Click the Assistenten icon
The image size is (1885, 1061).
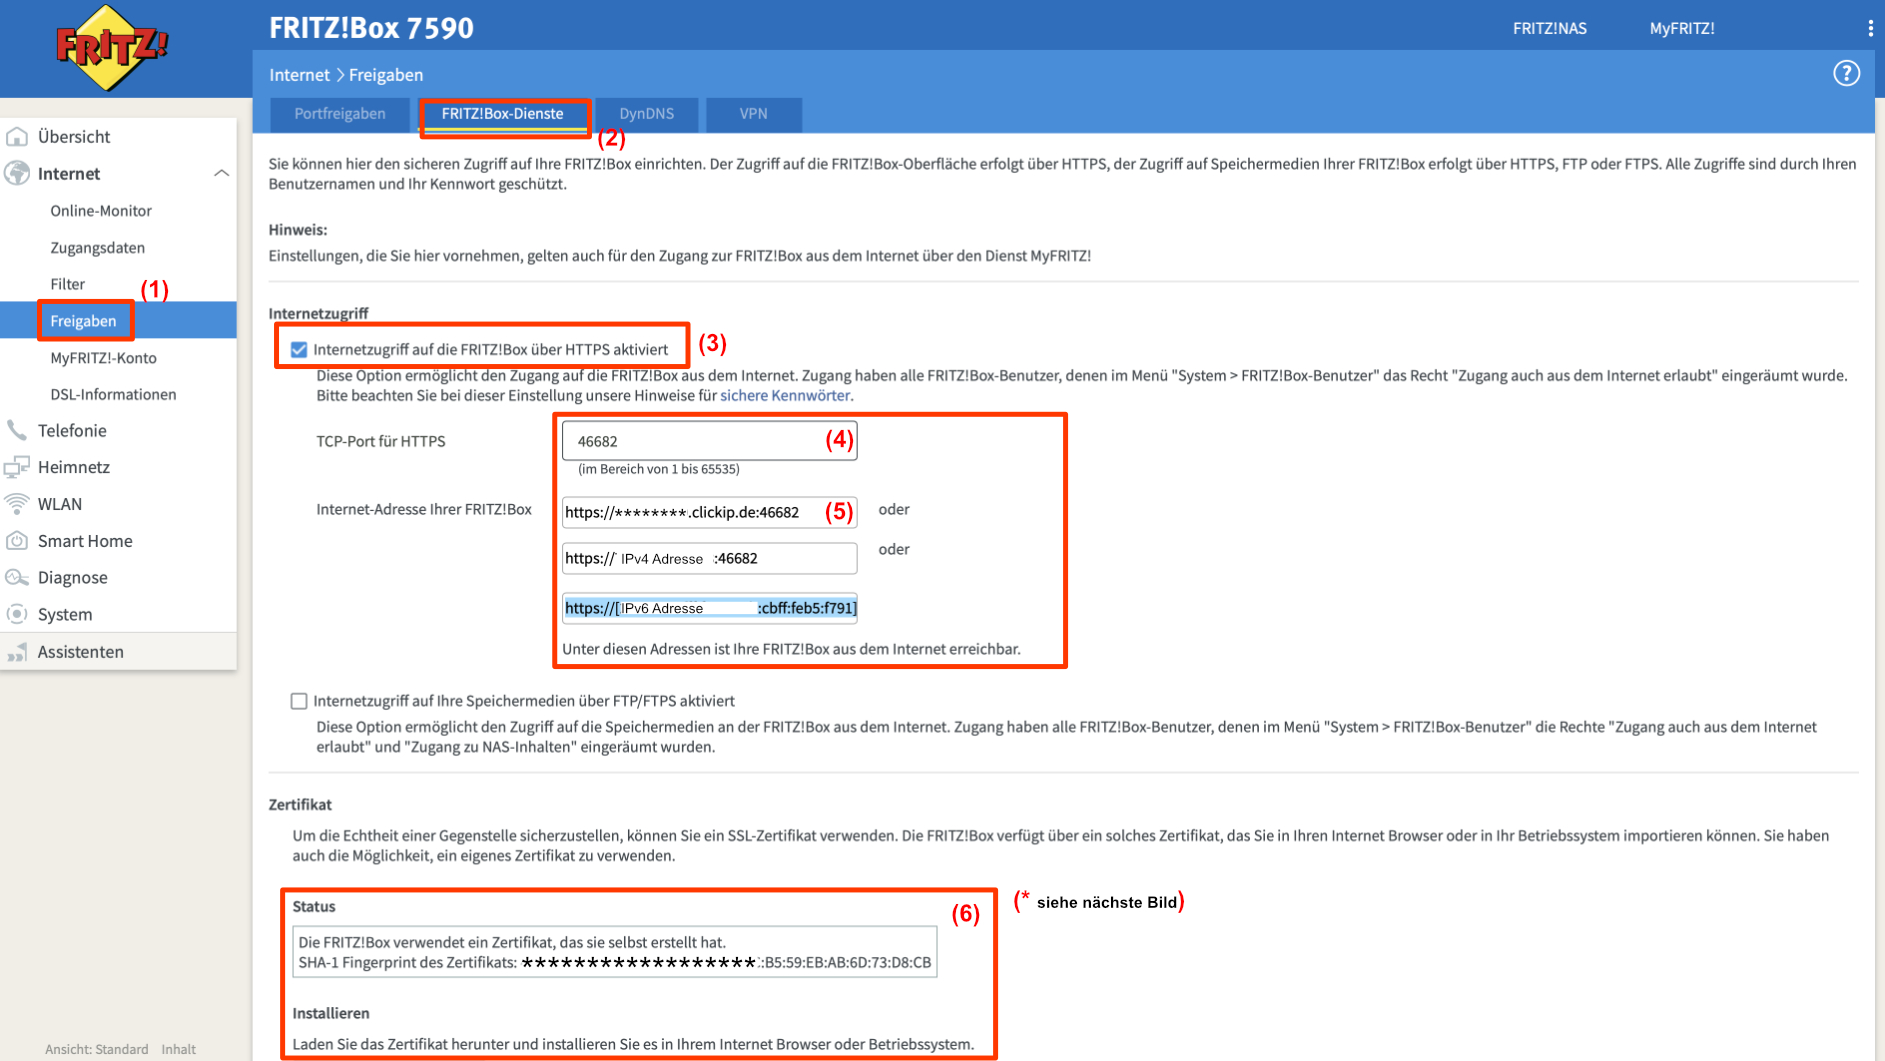(17, 652)
